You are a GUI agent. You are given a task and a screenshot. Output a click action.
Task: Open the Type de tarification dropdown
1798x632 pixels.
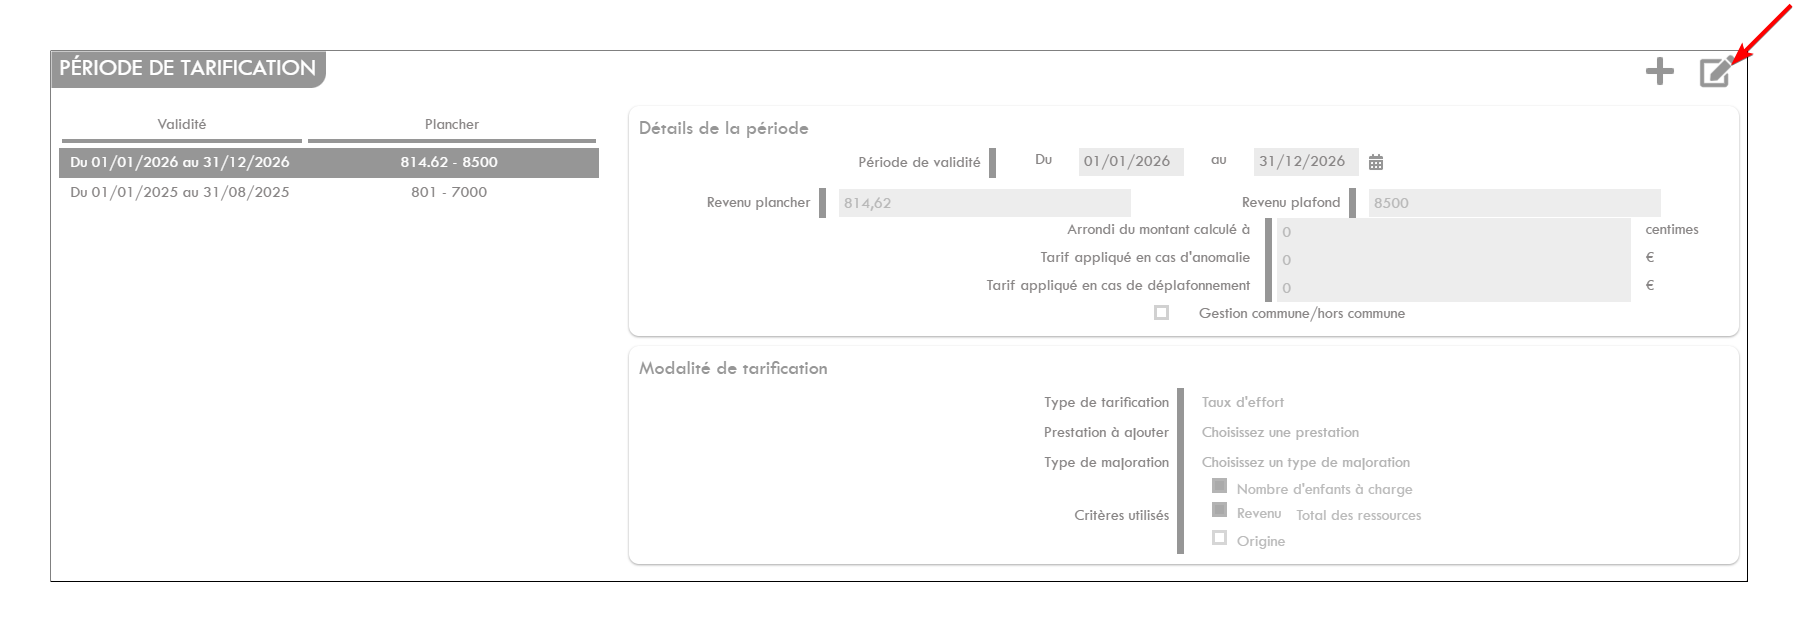pos(1243,402)
